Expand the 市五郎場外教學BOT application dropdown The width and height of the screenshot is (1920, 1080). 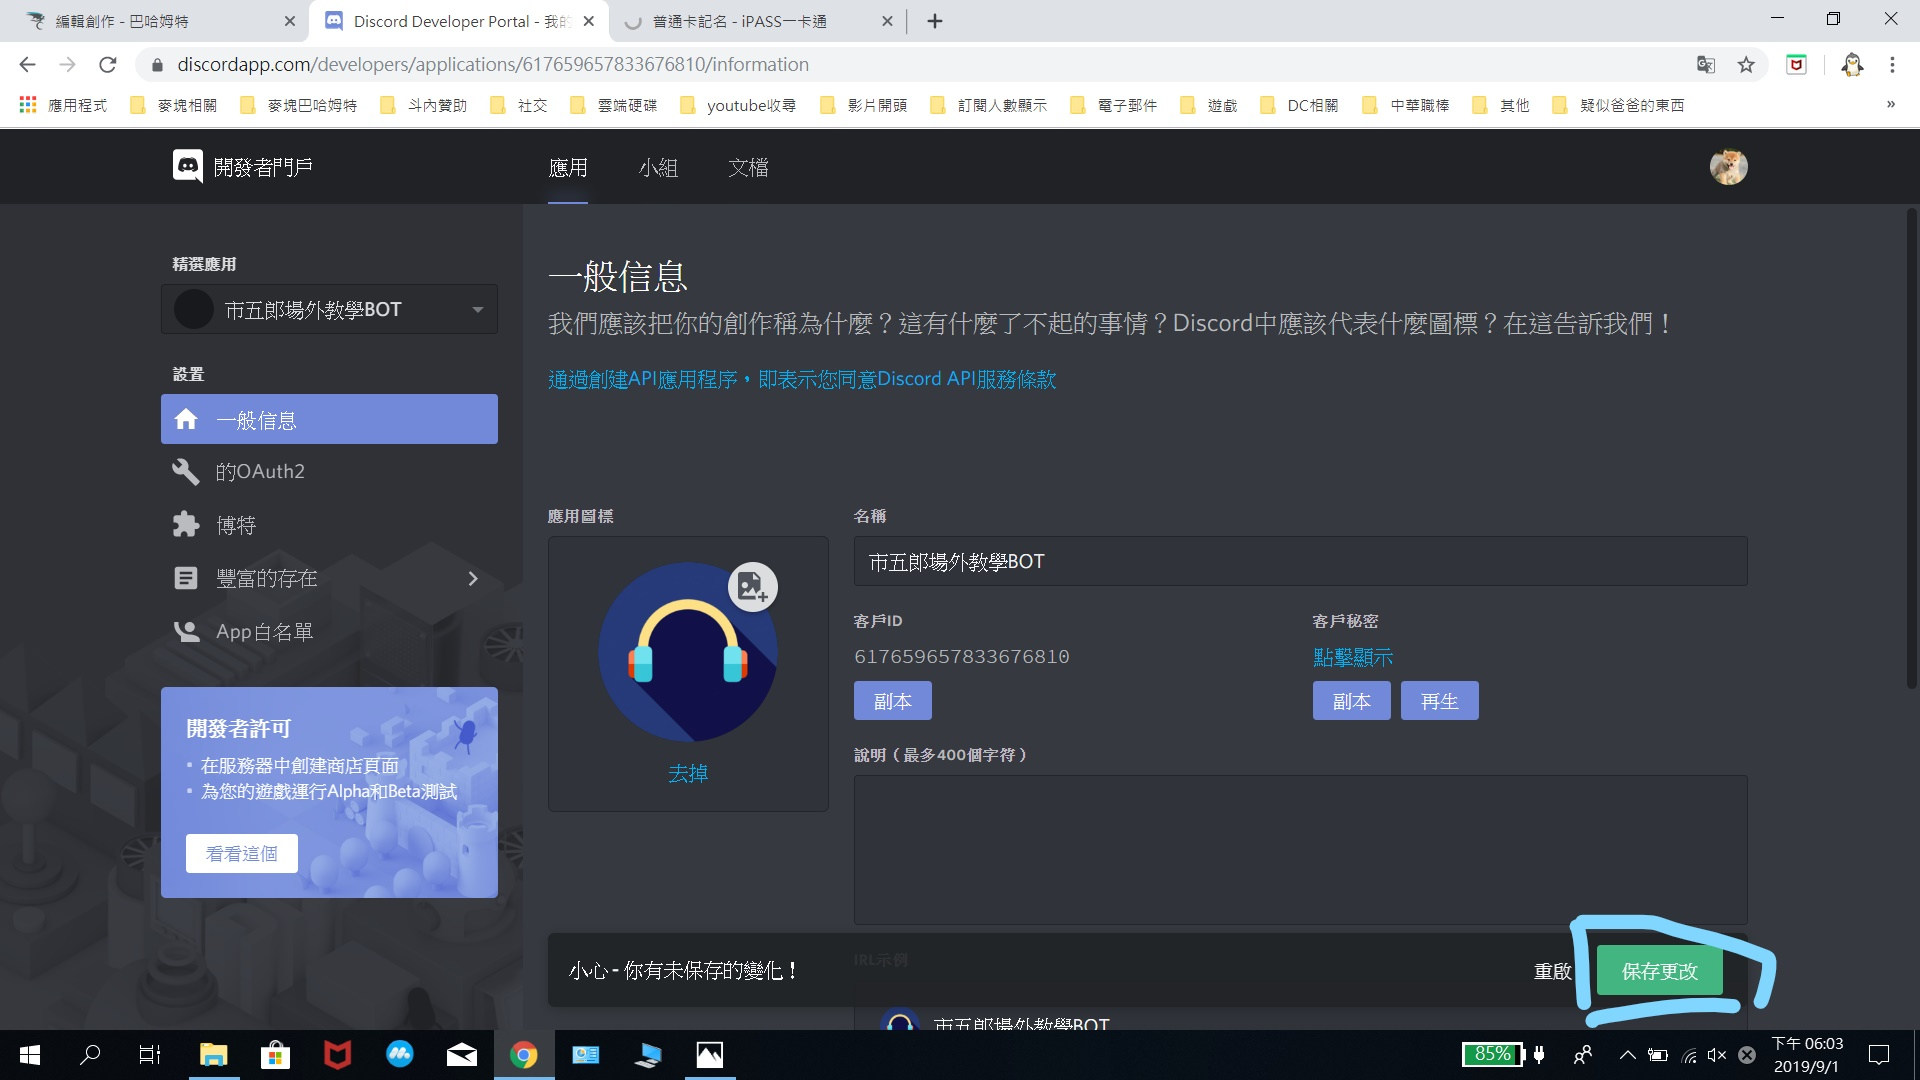coord(329,309)
